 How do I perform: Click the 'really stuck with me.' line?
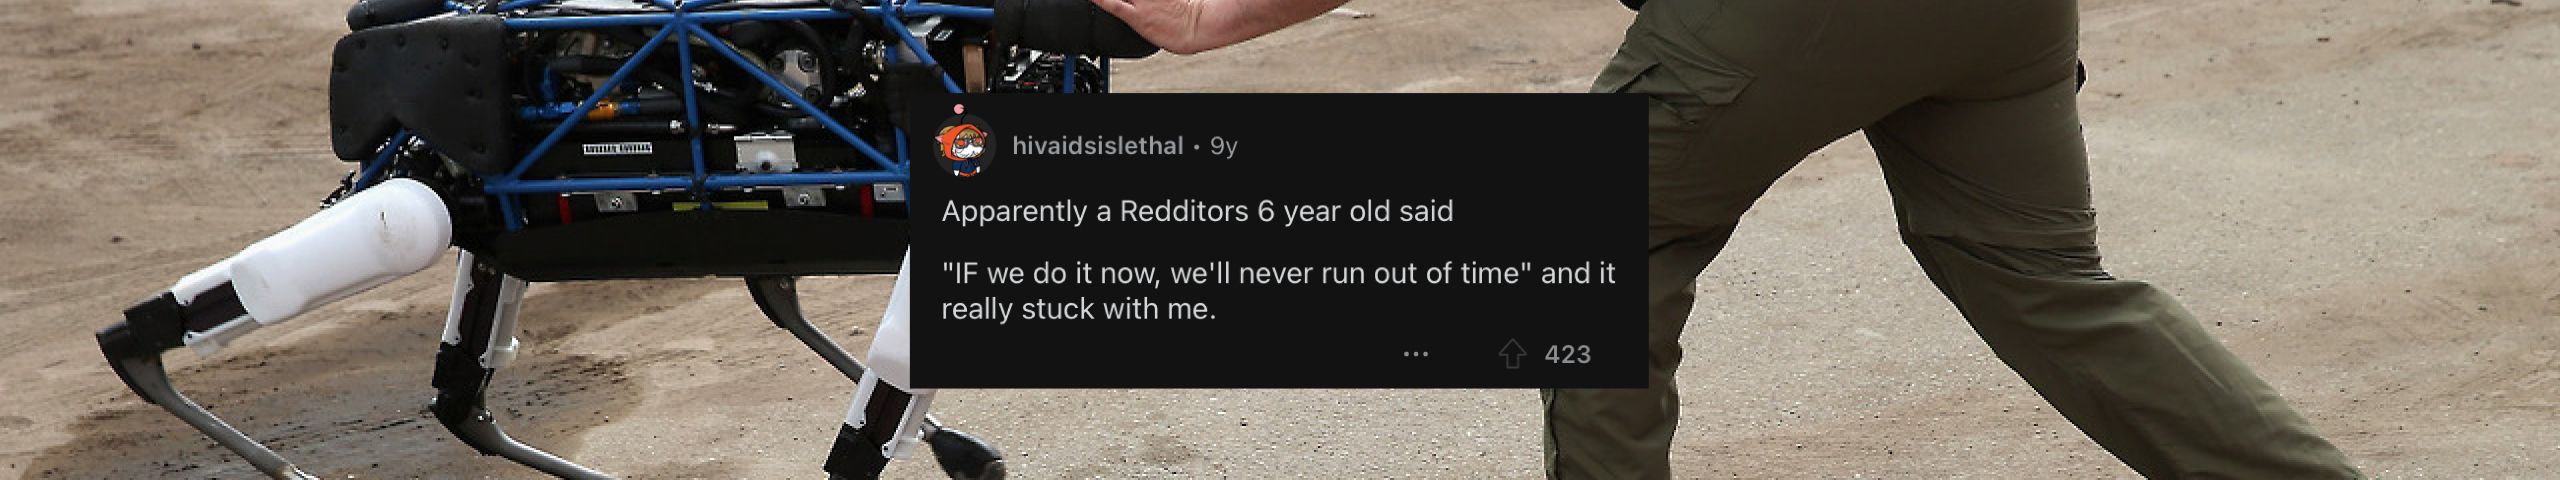tap(1078, 309)
